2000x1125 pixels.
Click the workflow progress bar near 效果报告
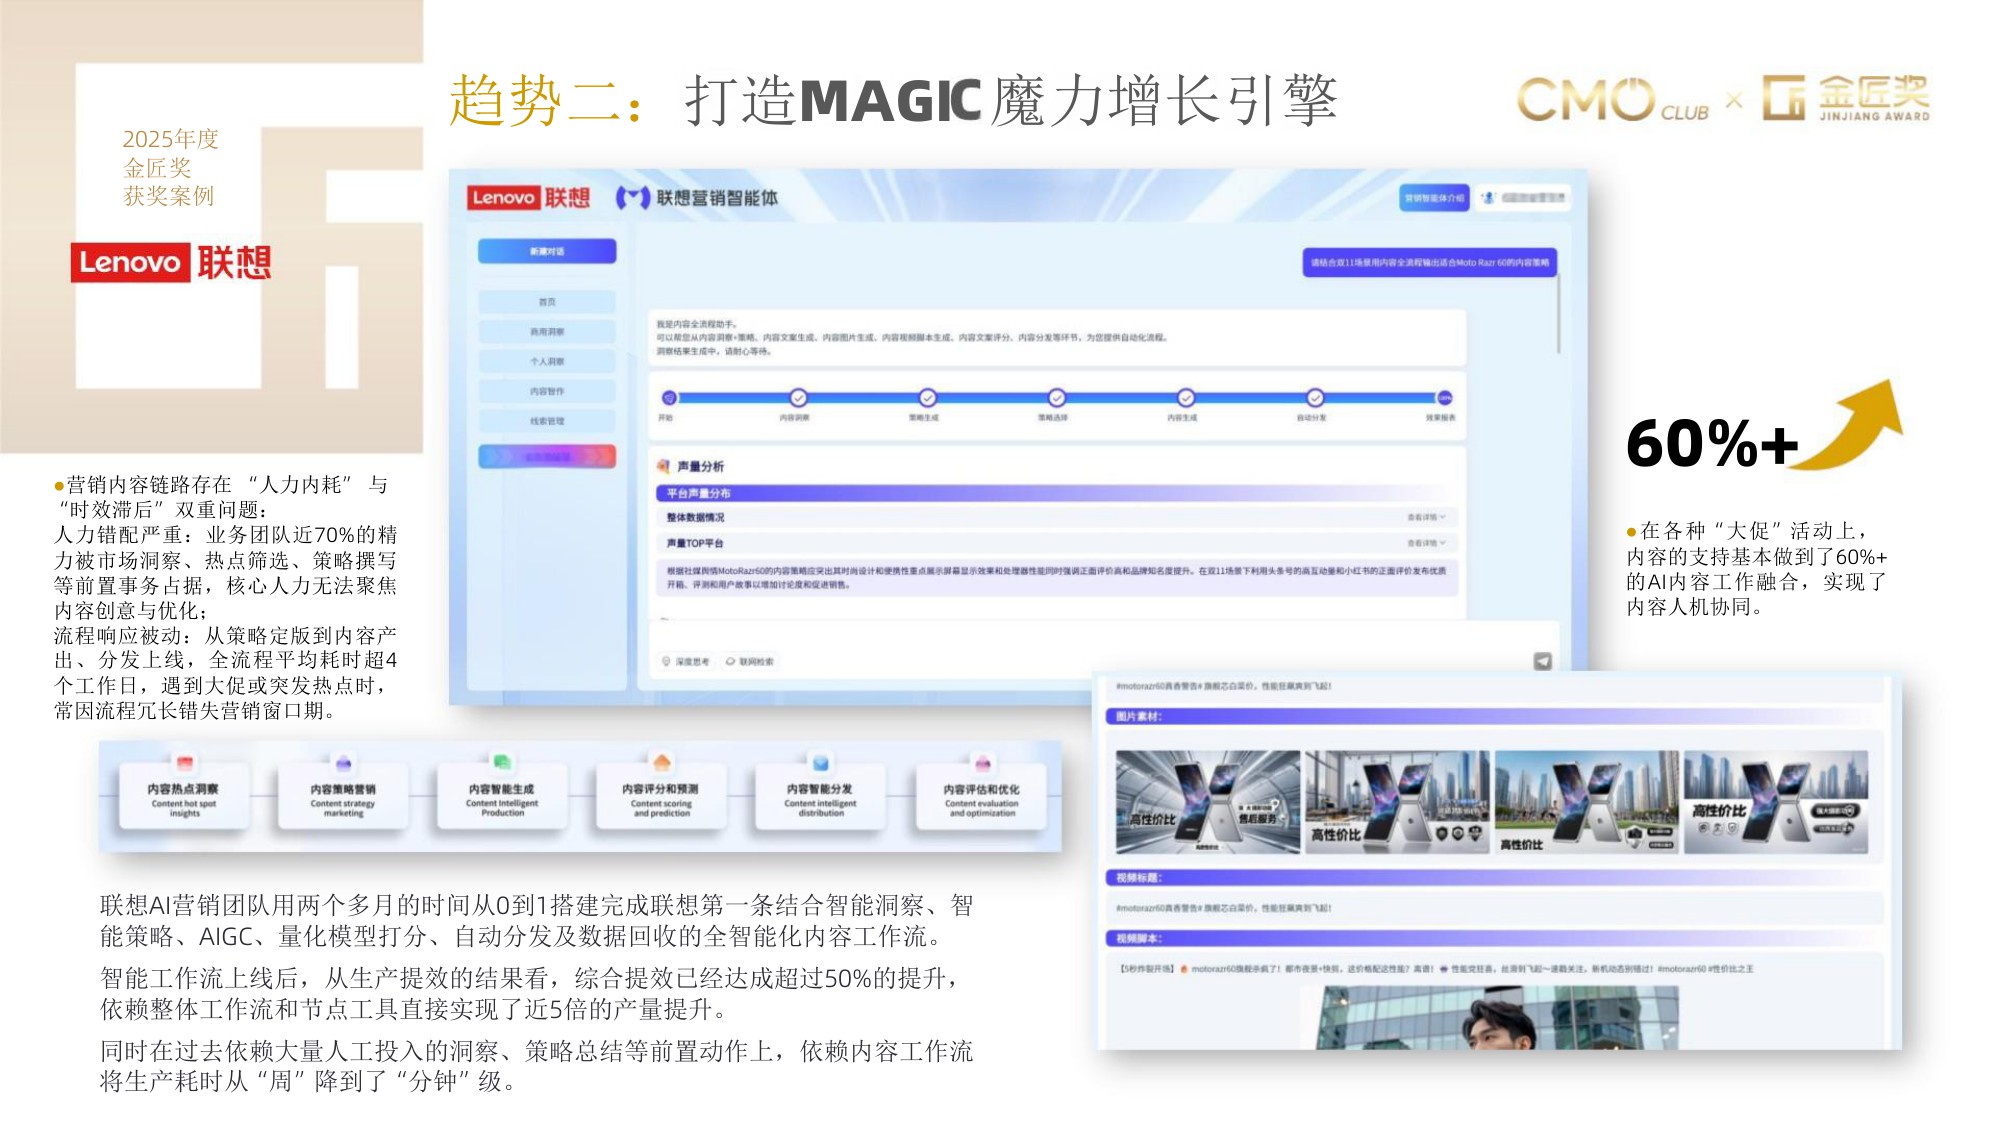coord(1445,398)
